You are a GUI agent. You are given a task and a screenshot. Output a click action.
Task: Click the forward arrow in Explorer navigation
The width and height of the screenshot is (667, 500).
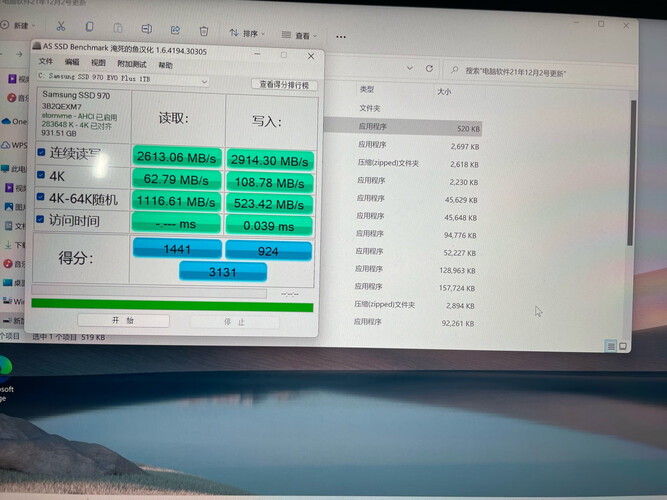(19, 54)
